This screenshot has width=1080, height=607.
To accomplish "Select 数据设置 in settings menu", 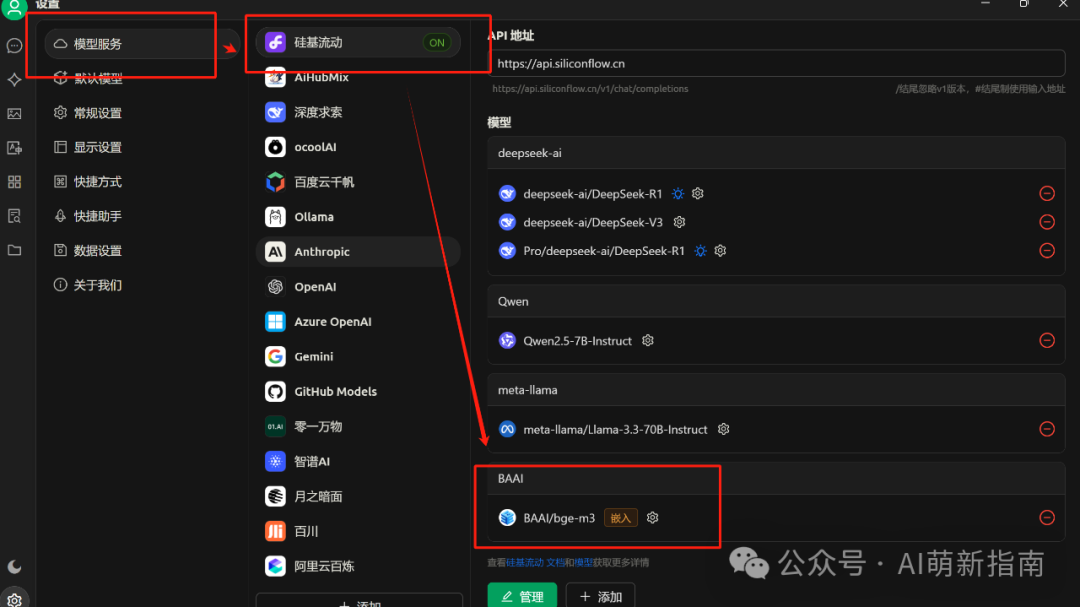I will (x=142, y=251).
